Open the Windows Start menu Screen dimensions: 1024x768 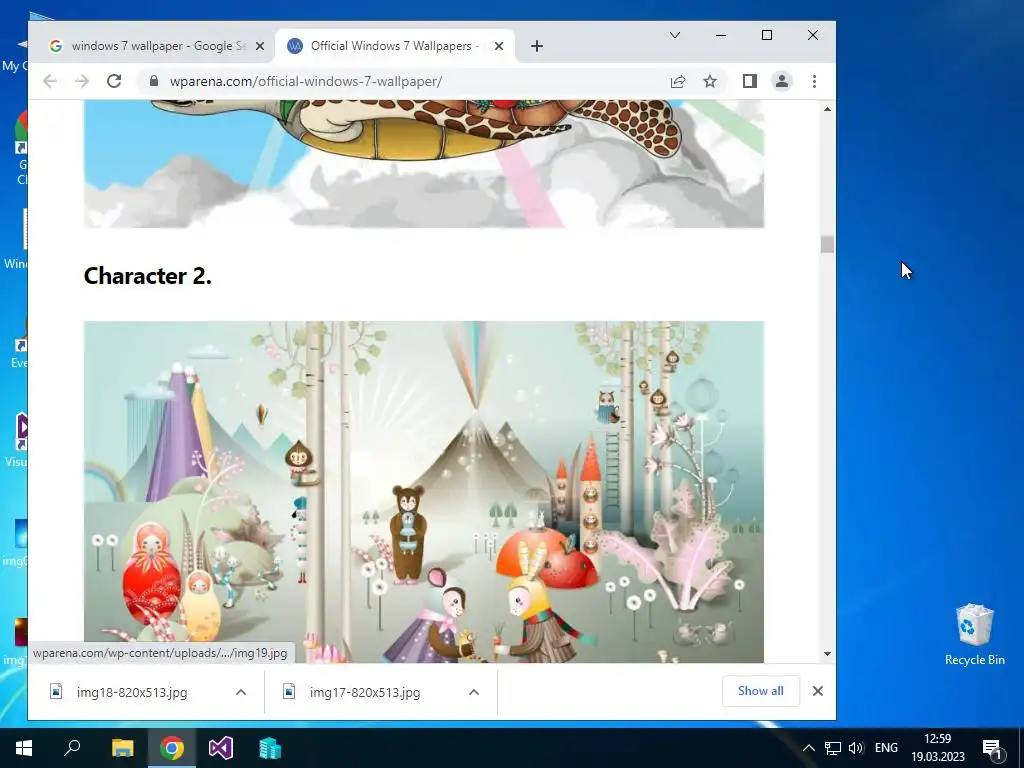point(24,748)
